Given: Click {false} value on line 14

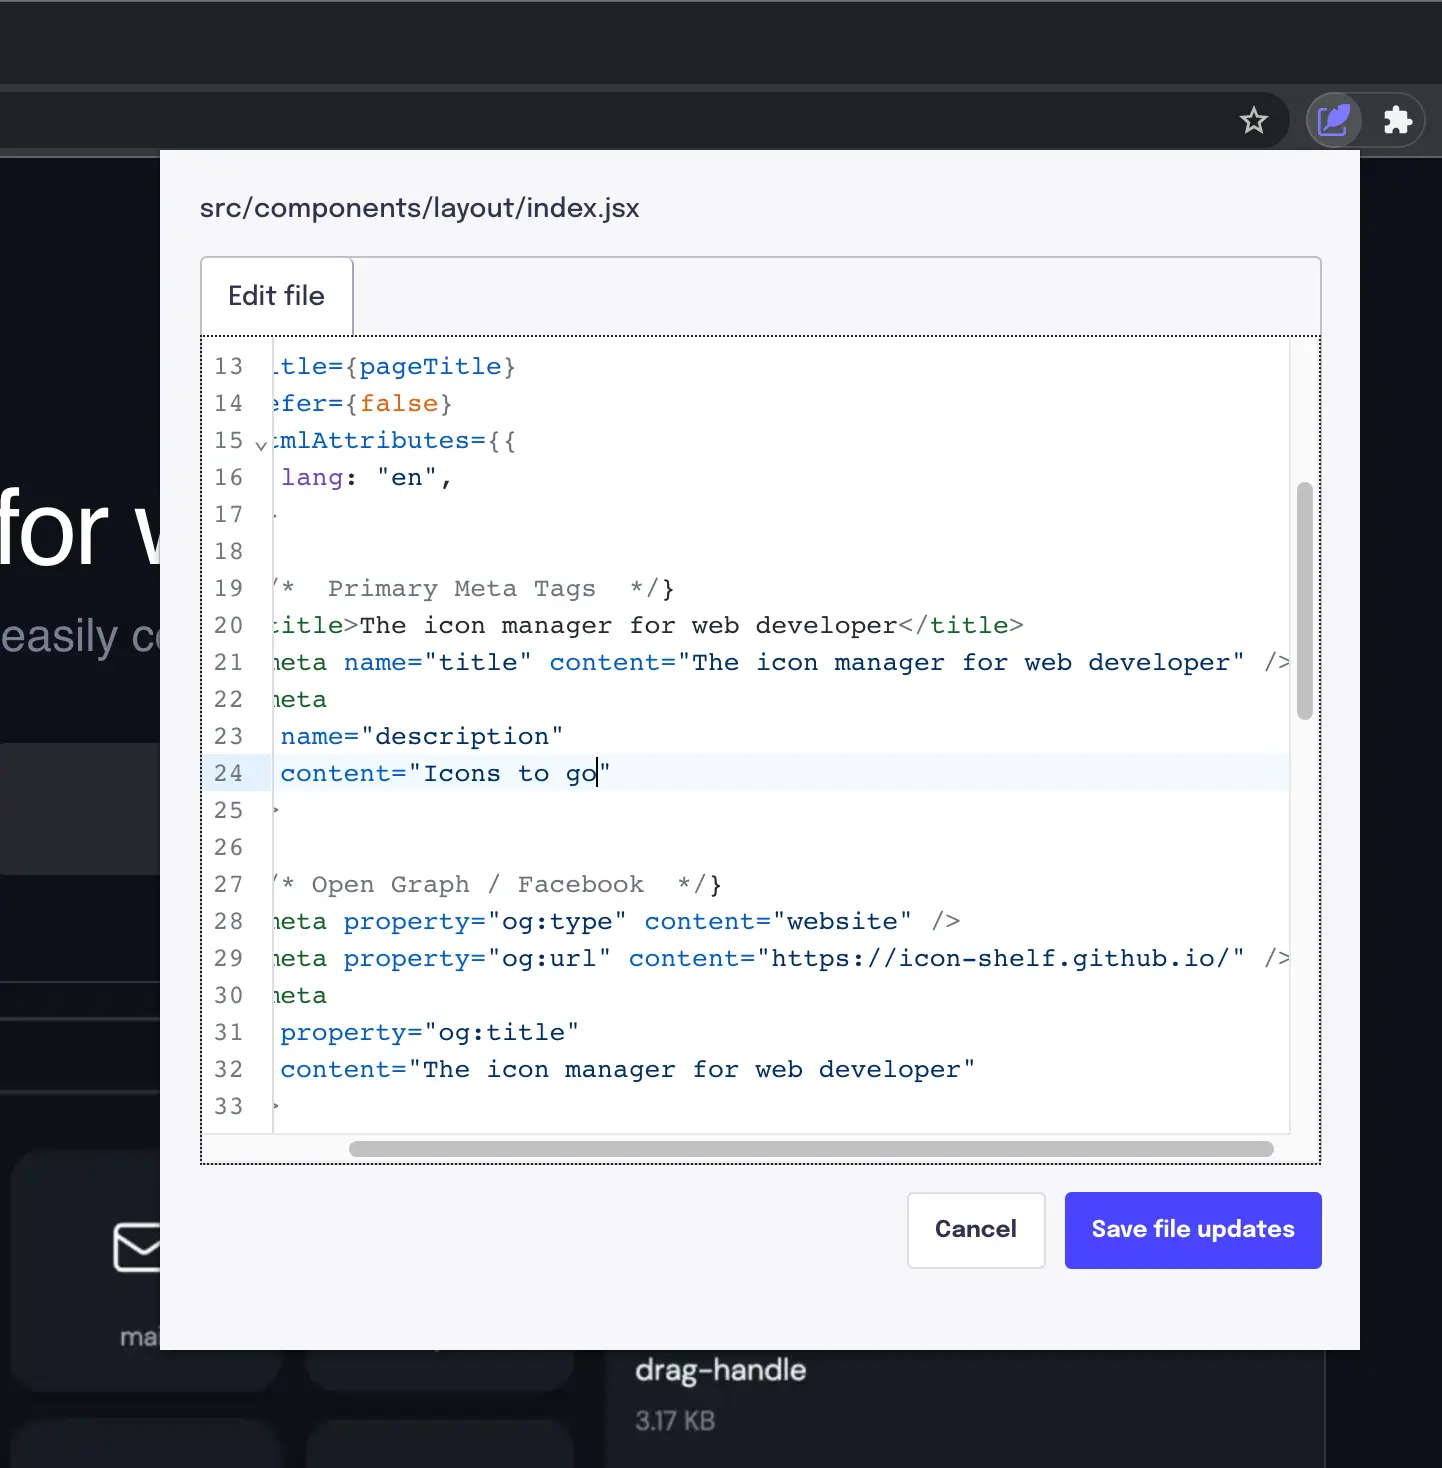Looking at the screenshot, I should 398,404.
